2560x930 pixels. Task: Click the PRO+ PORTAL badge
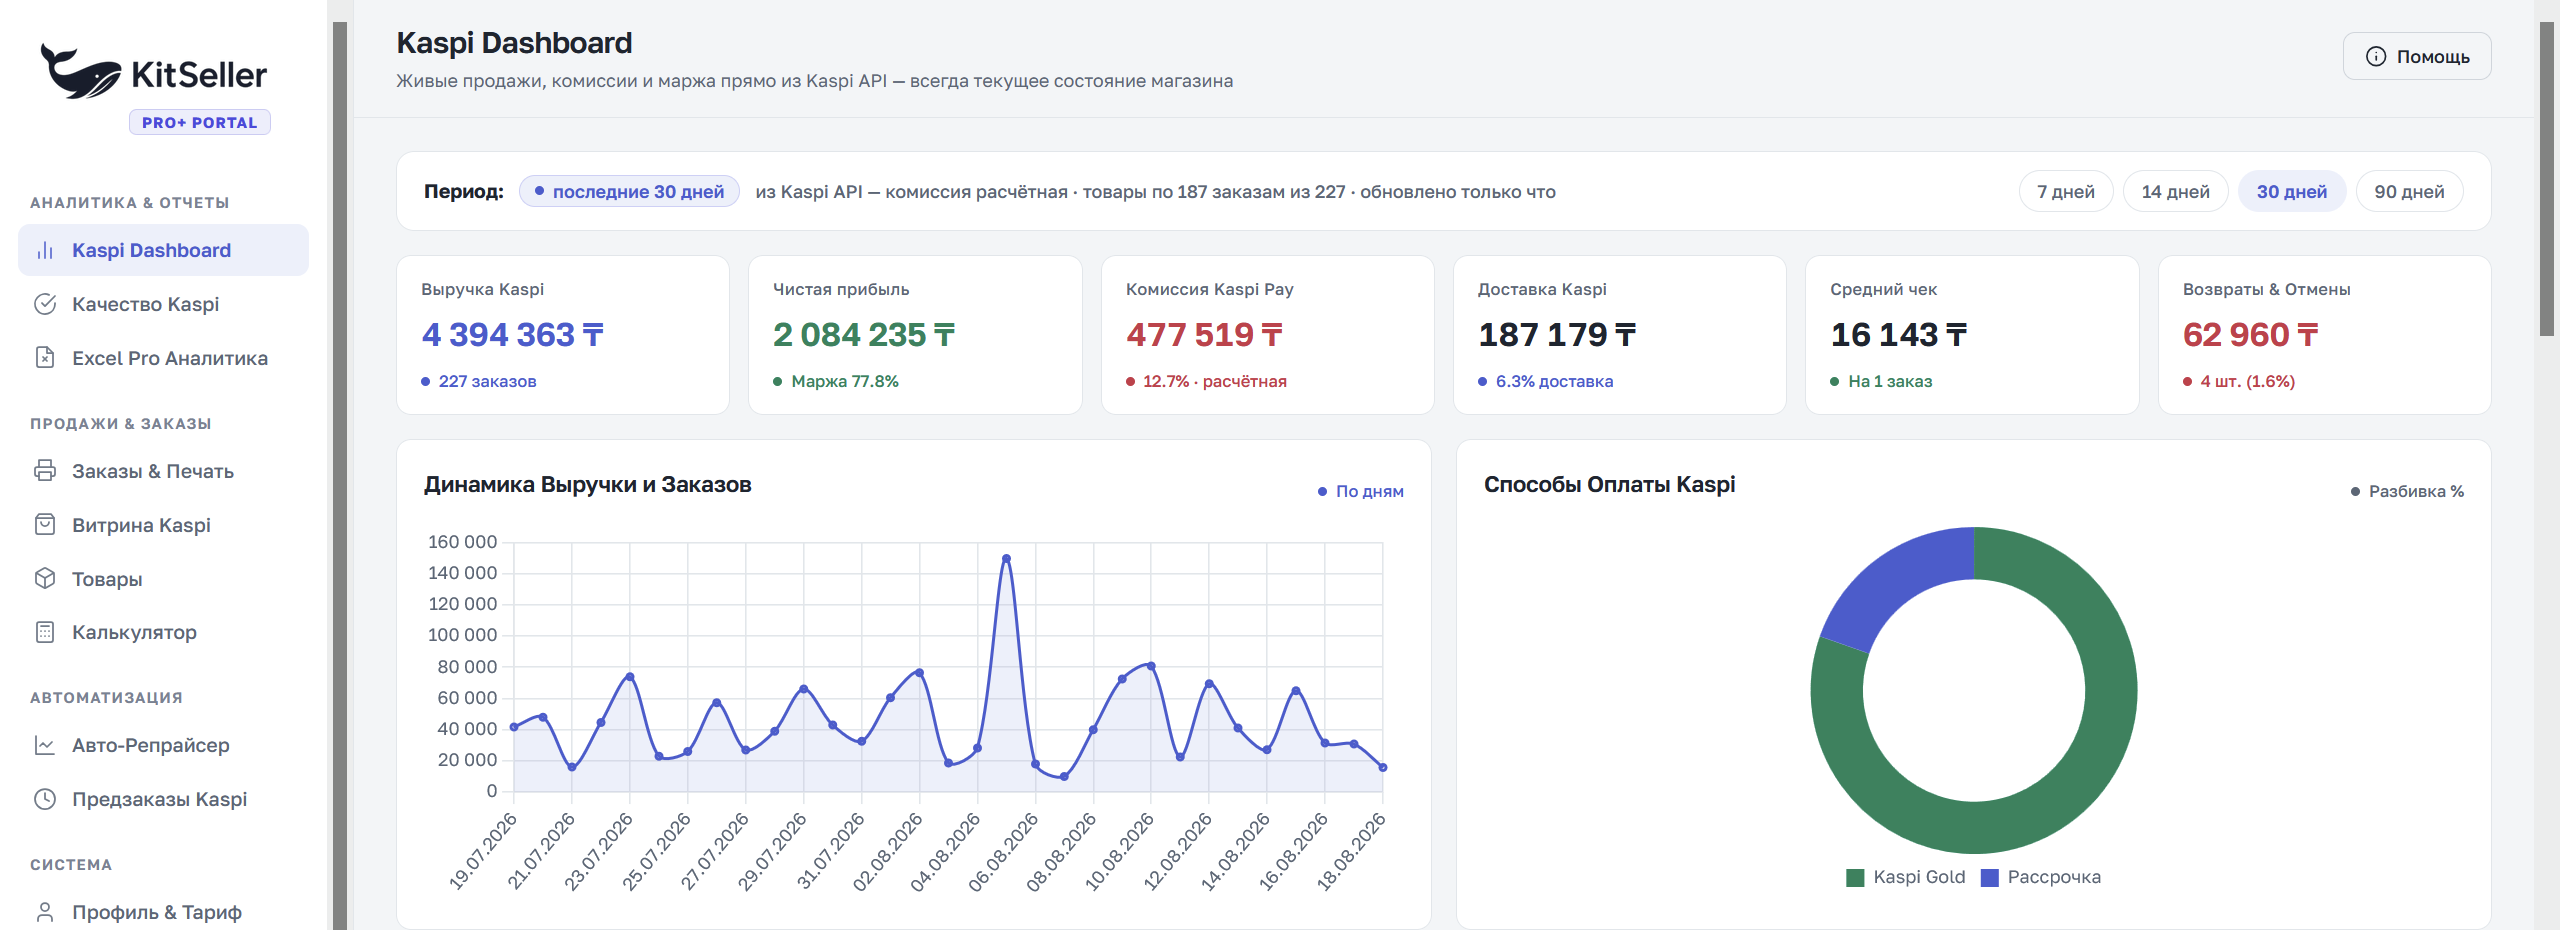(200, 122)
